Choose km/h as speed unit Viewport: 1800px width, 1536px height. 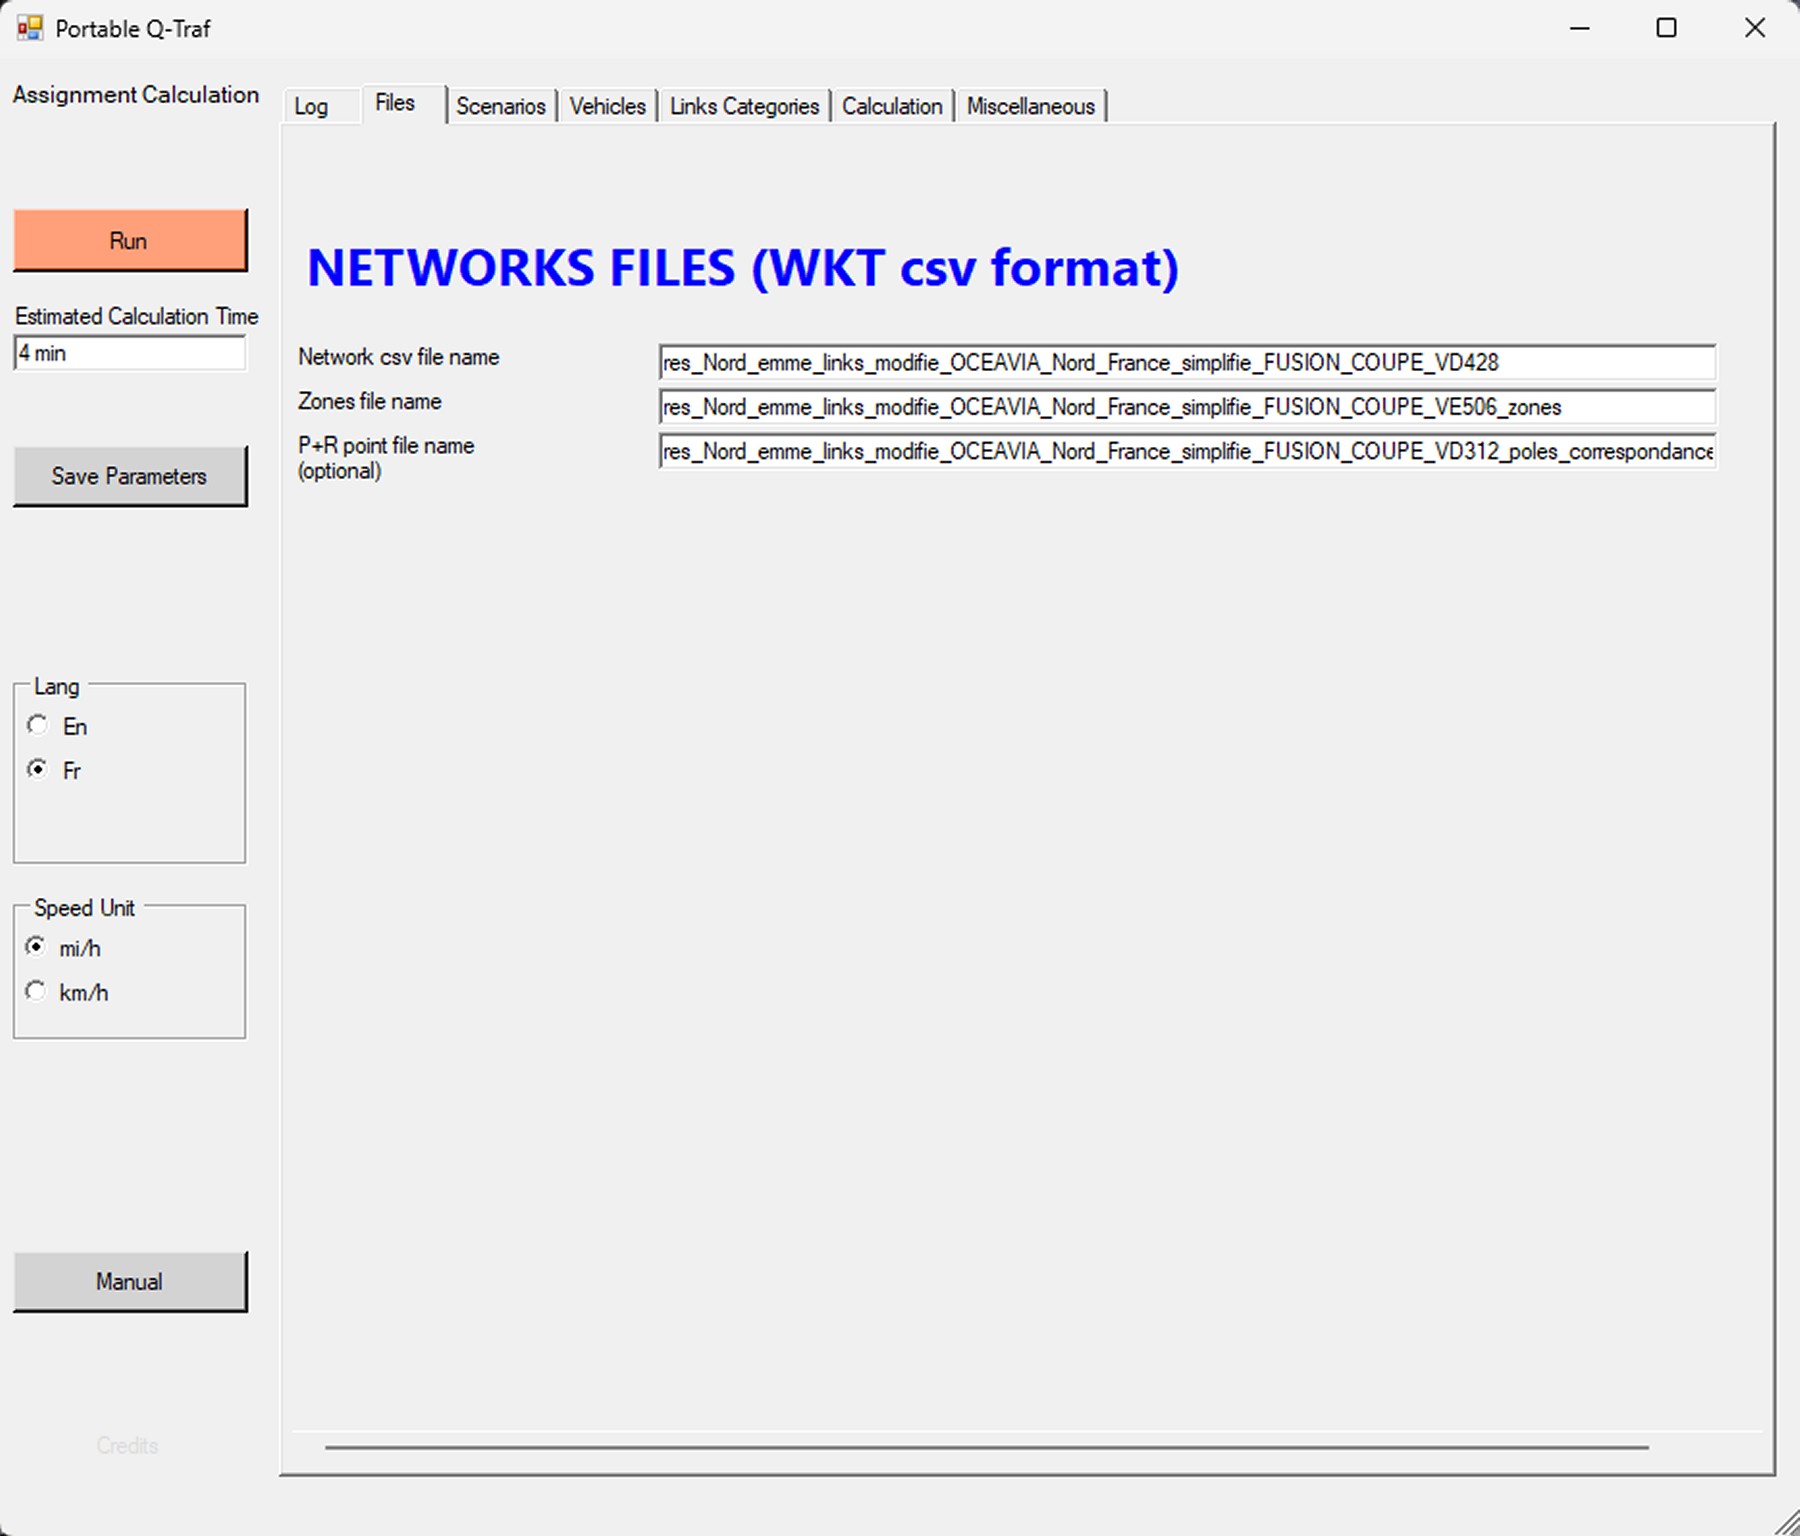[36, 991]
